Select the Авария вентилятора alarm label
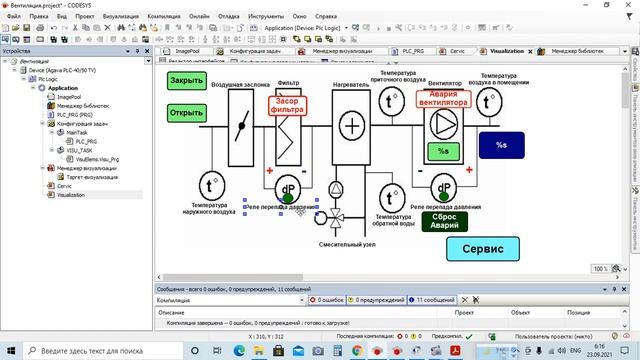640x360 pixels. pyautogui.click(x=443, y=99)
